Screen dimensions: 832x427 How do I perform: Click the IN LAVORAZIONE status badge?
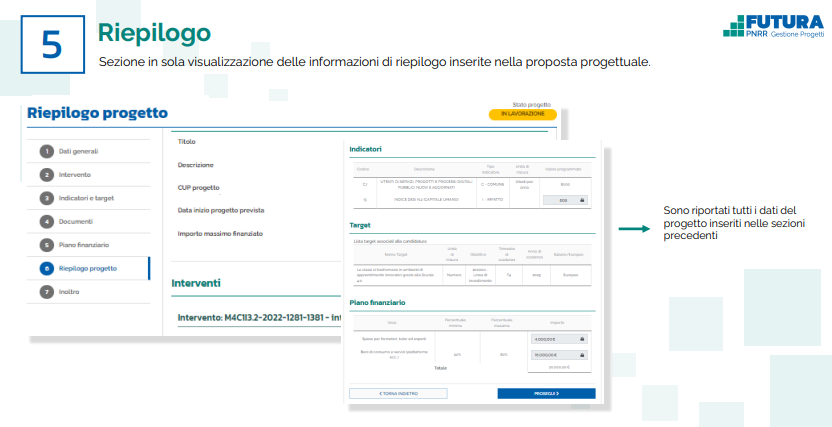pyautogui.click(x=523, y=115)
